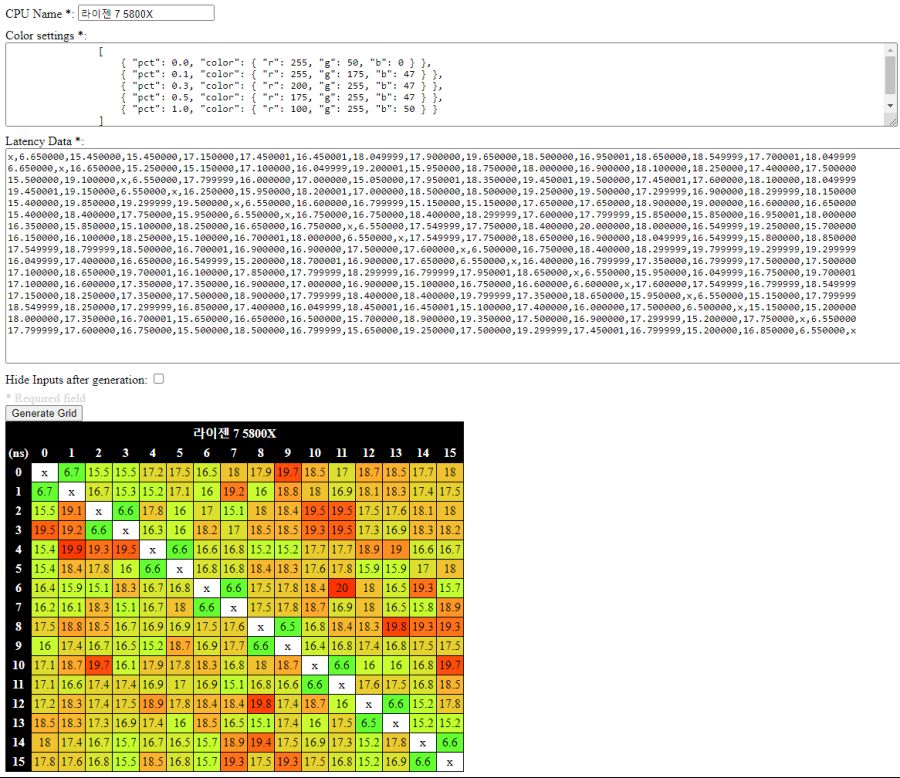900x778 pixels.
Task: Click the '19.4' cell in row 14
Action: tap(261, 742)
